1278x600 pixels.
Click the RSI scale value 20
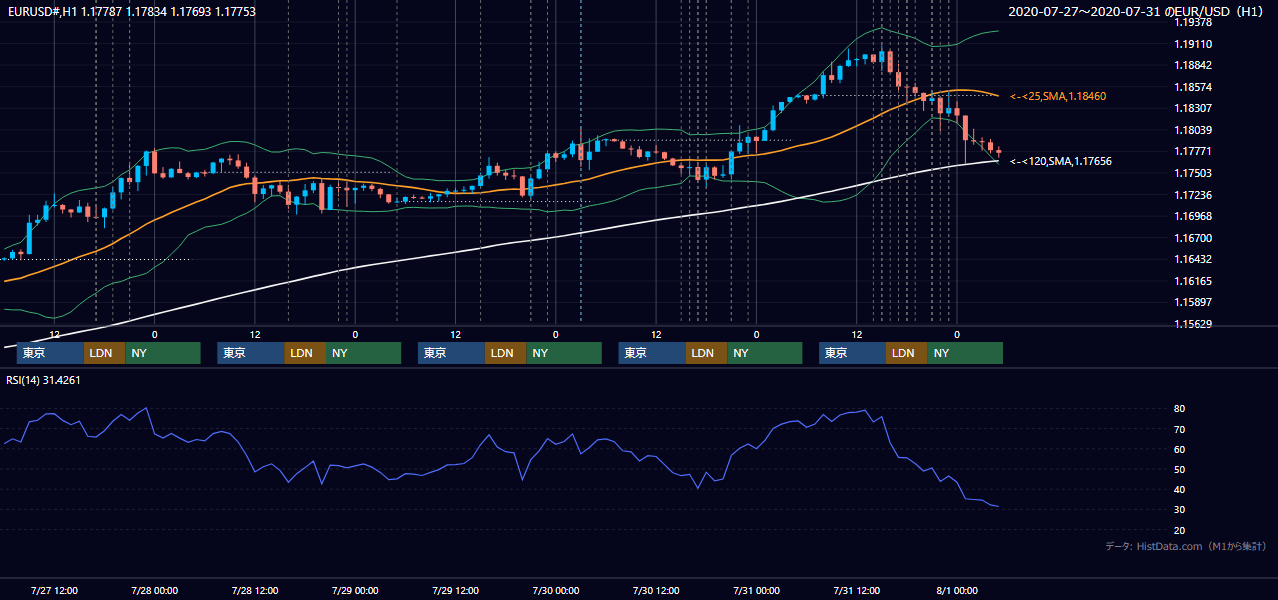[1179, 530]
